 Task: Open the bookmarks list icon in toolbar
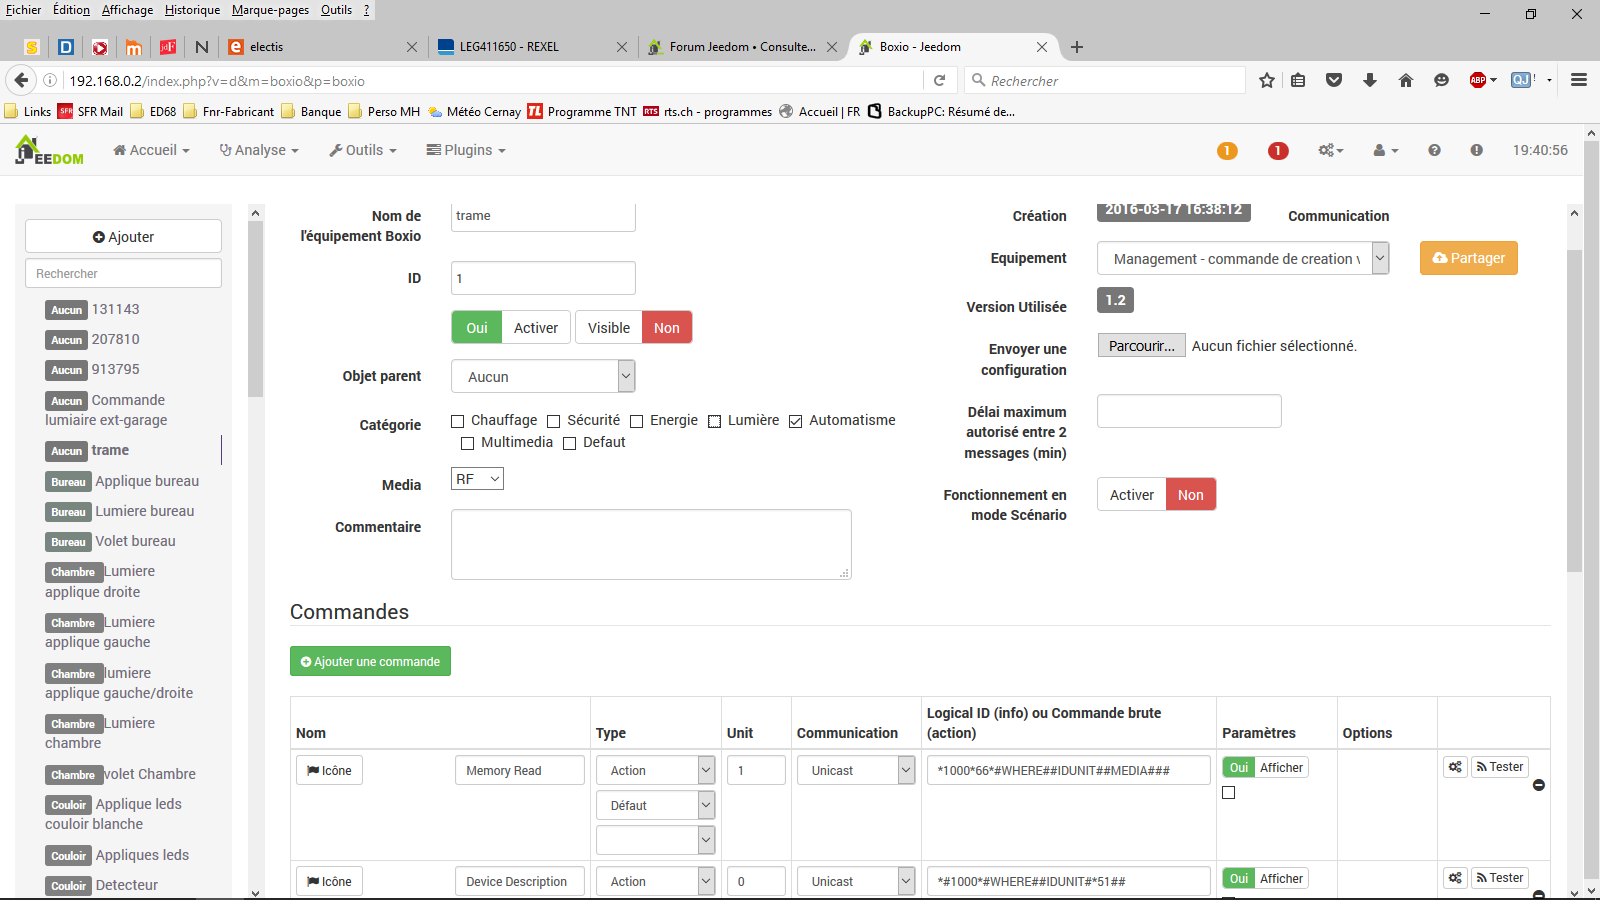(x=1298, y=80)
